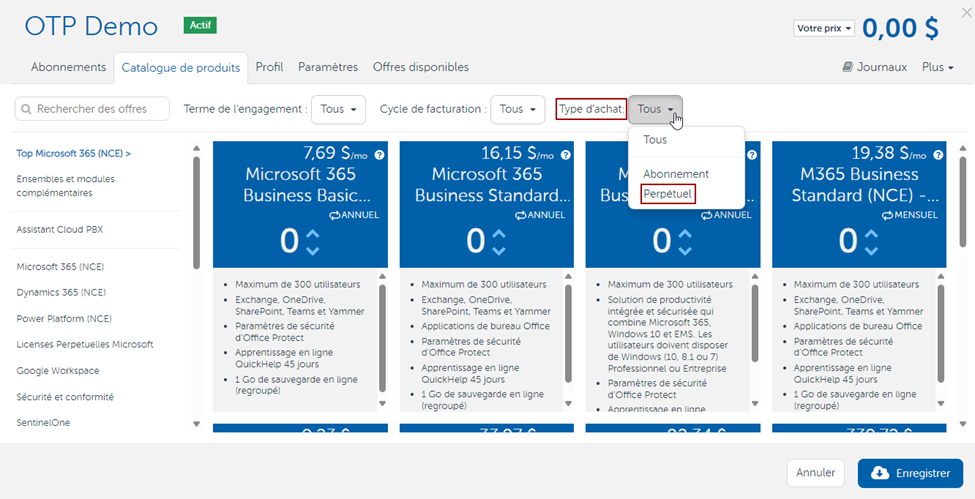Viewport: 975px width, 499px height.
Task: Focus the Rechercher des offres search field
Action: [92, 109]
